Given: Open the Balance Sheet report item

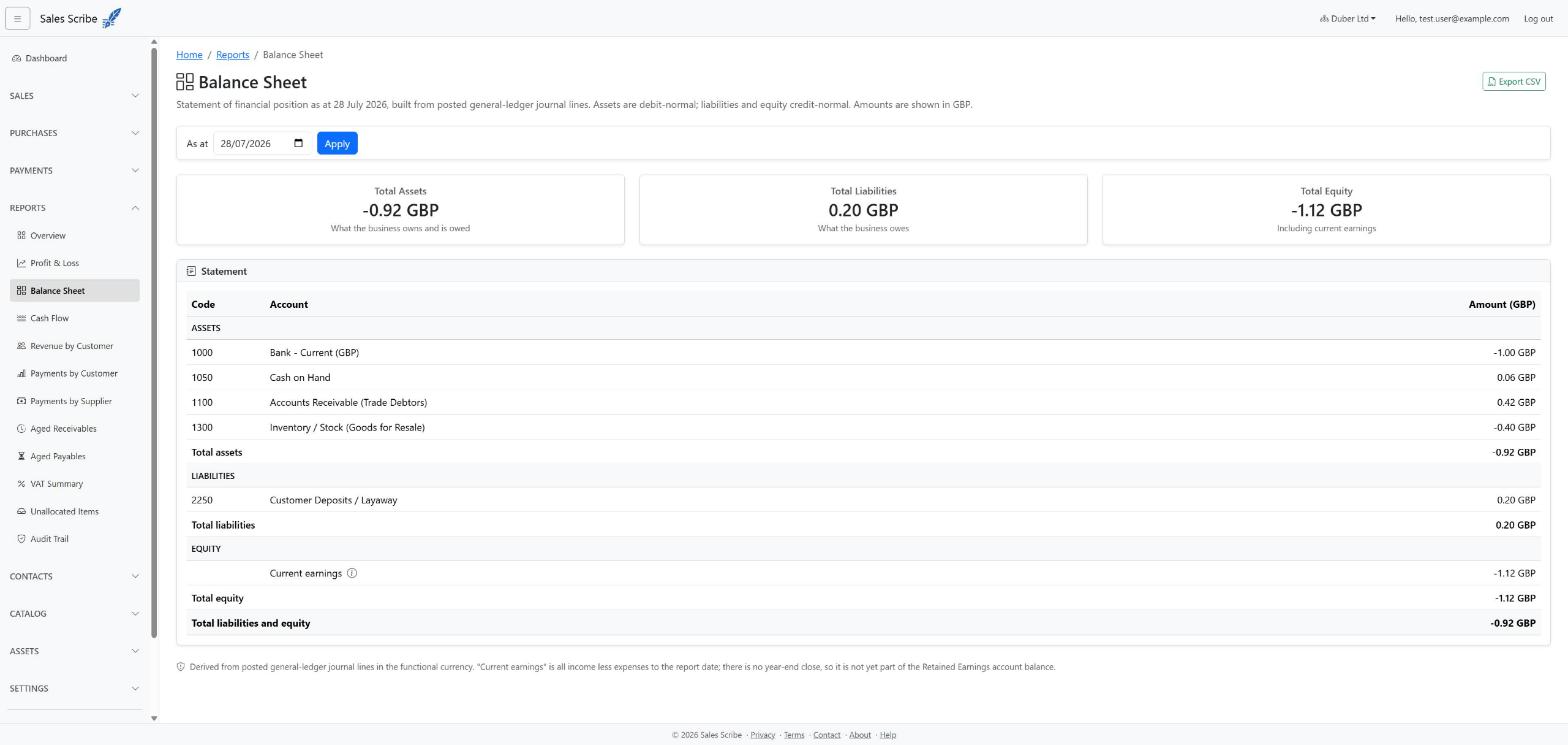Looking at the screenshot, I should pyautogui.click(x=75, y=291).
